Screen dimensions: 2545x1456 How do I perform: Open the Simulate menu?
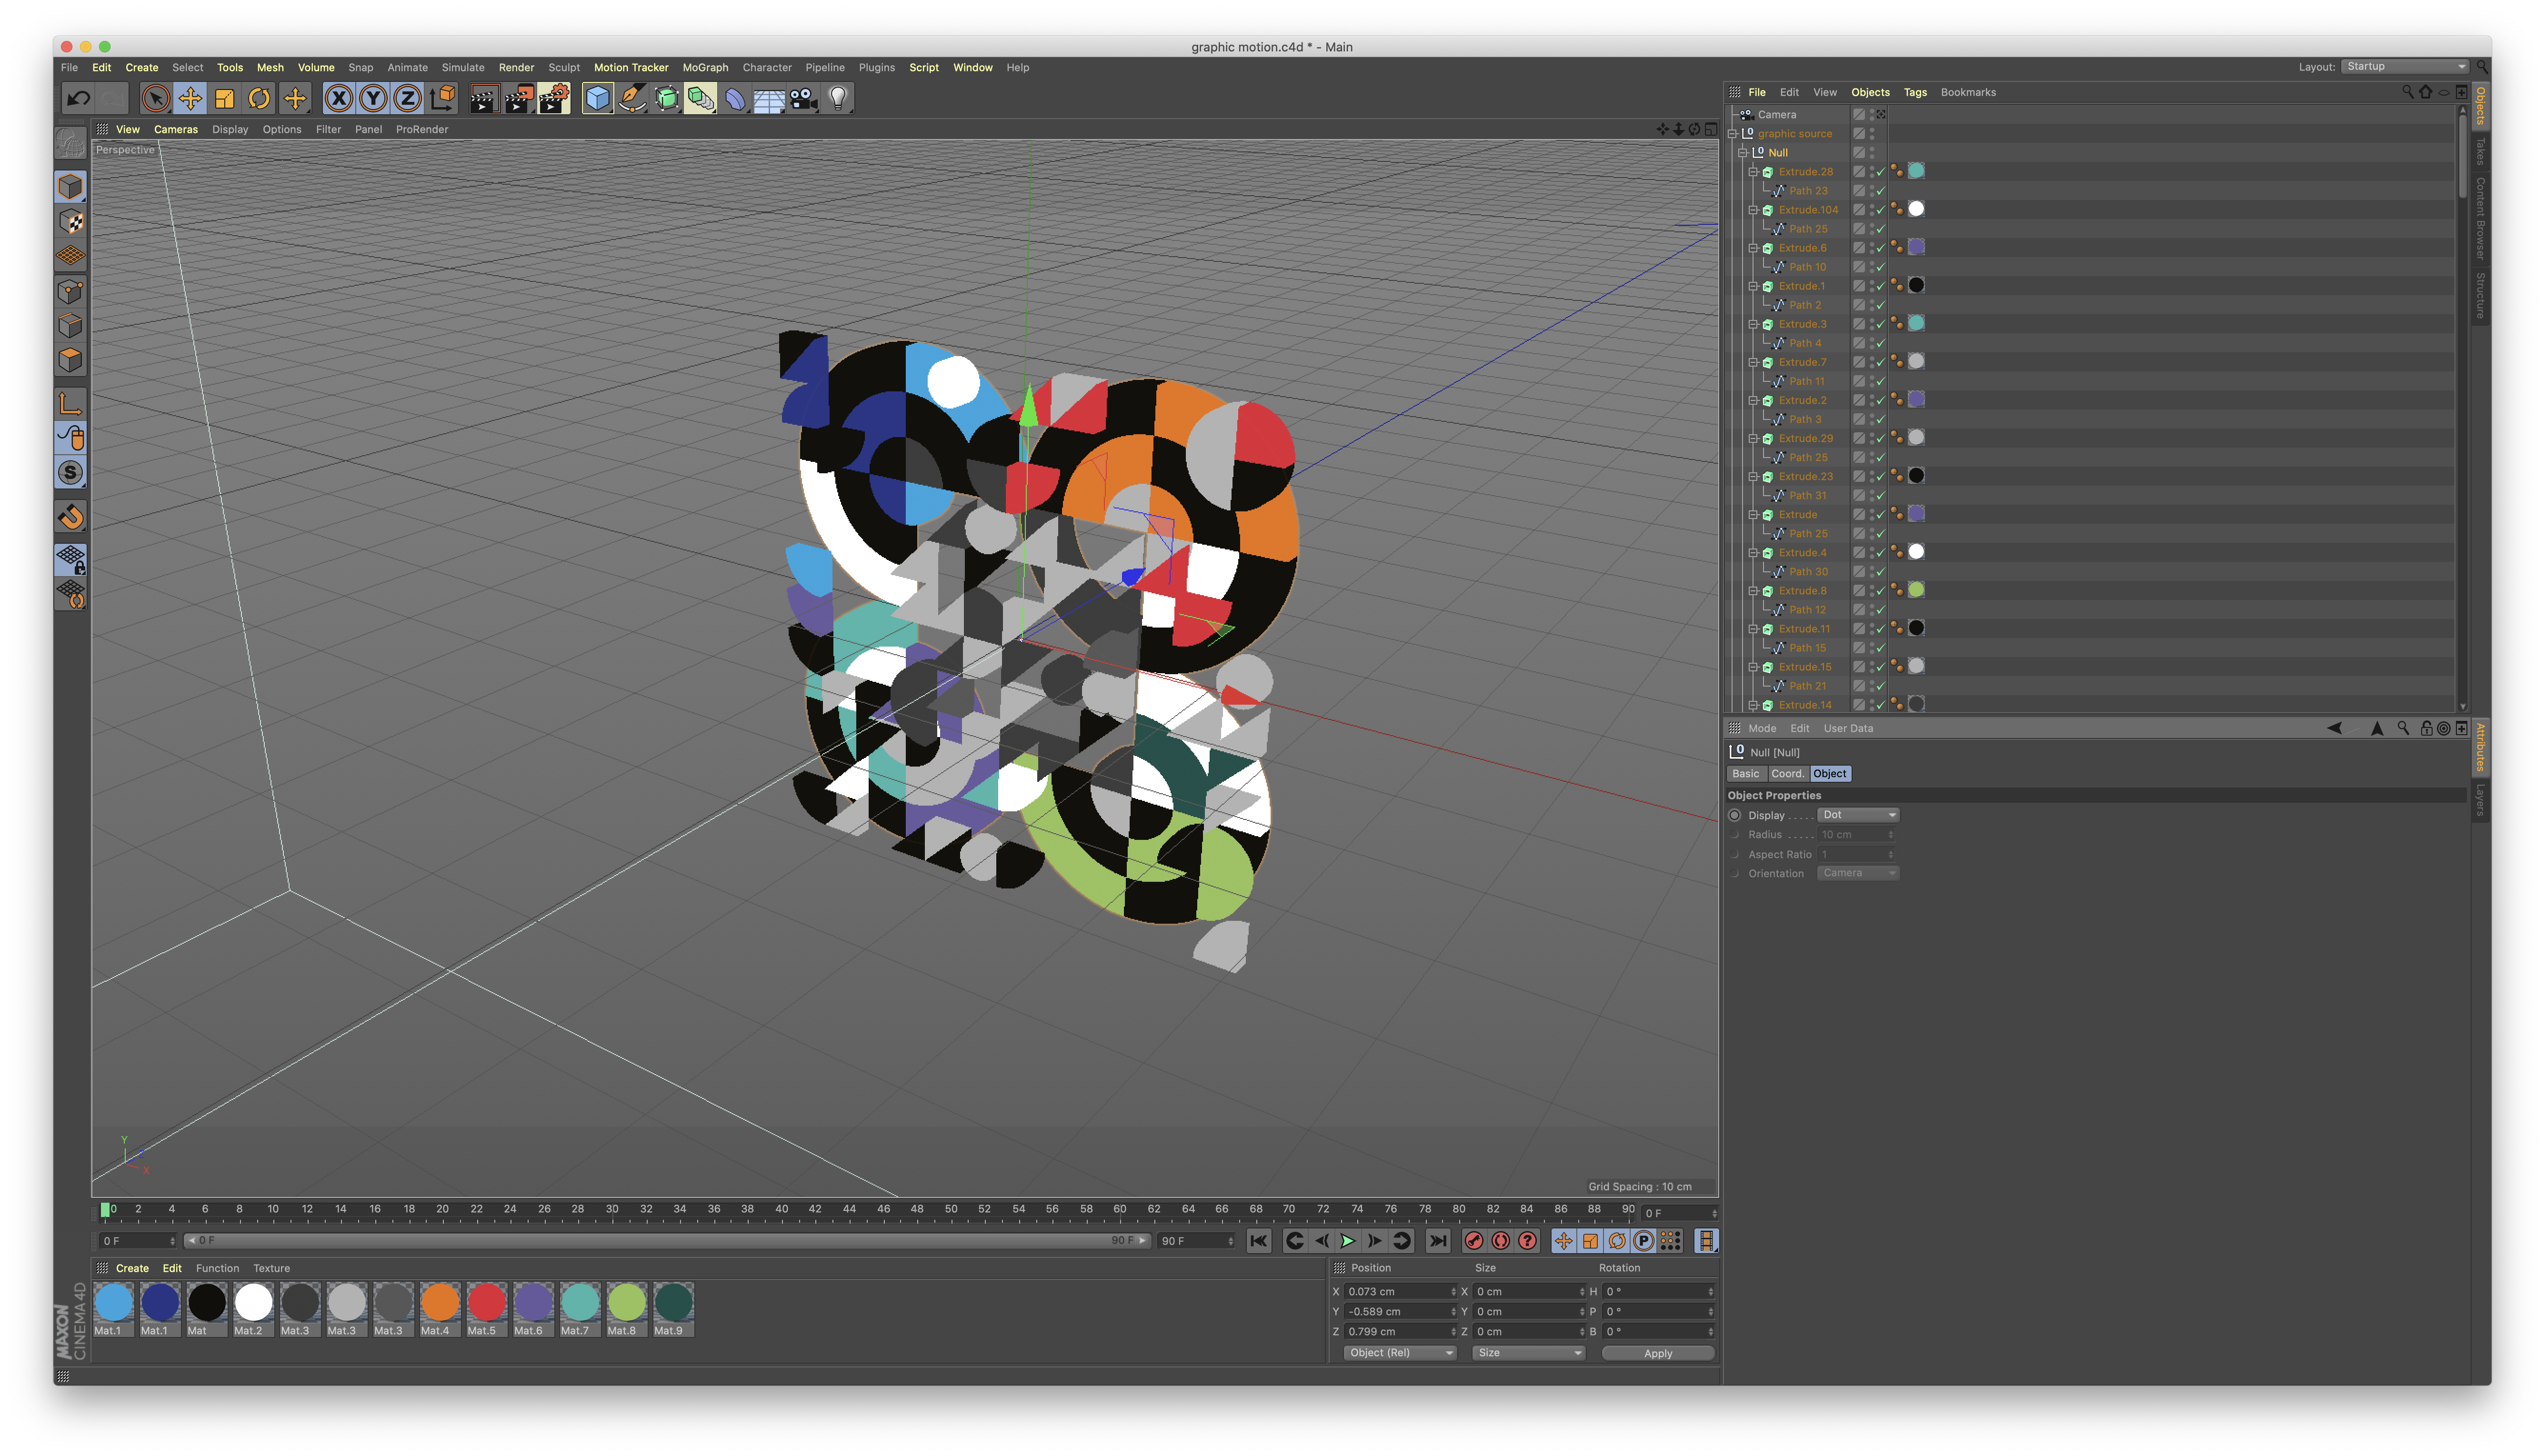click(463, 68)
